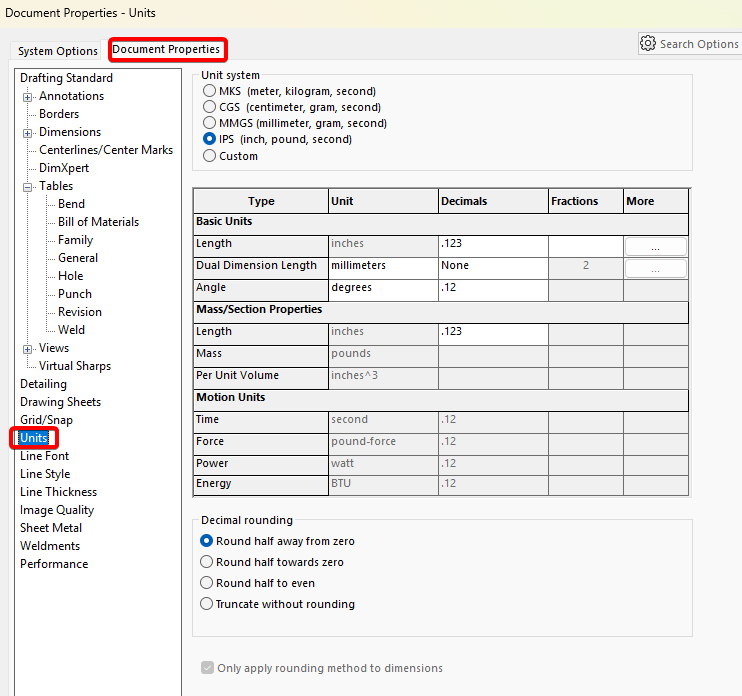
Task: Open Line Style settings
Action: coord(45,473)
